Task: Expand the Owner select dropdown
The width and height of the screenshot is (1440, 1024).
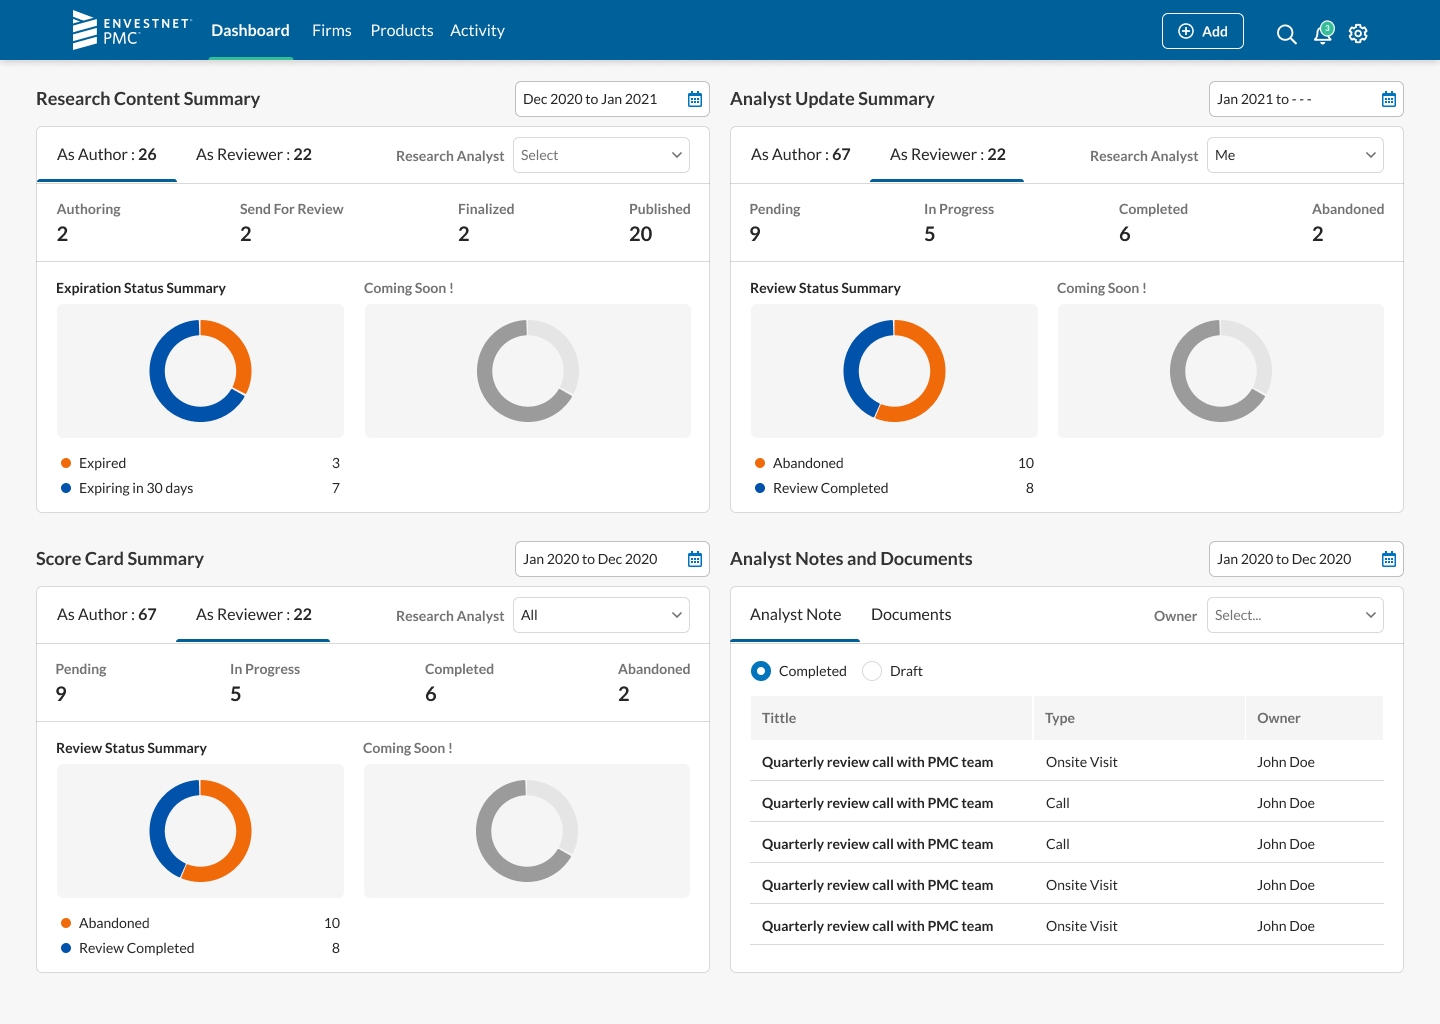Action: (x=1295, y=615)
